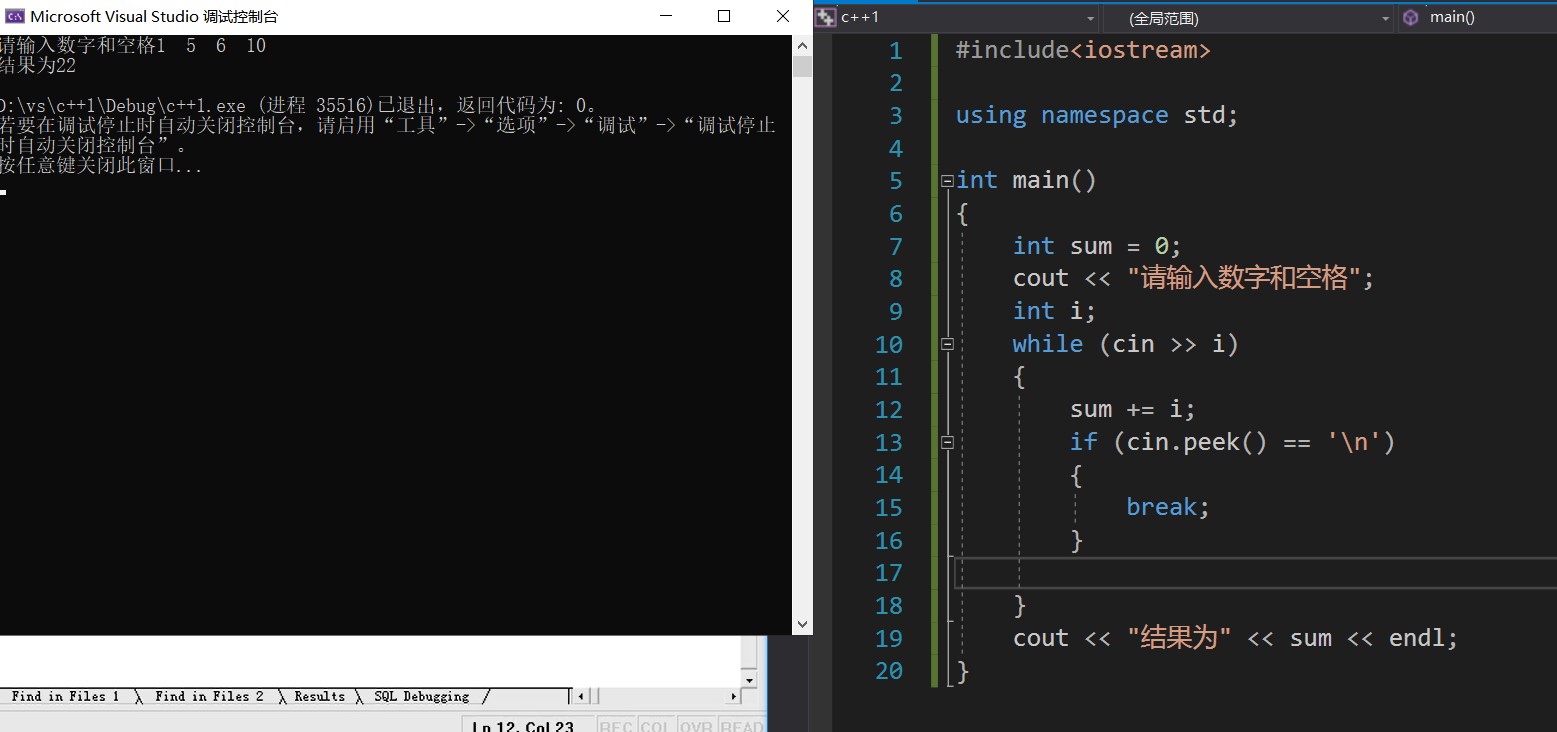
Task: Collapse the int main() code block
Action: 947,181
